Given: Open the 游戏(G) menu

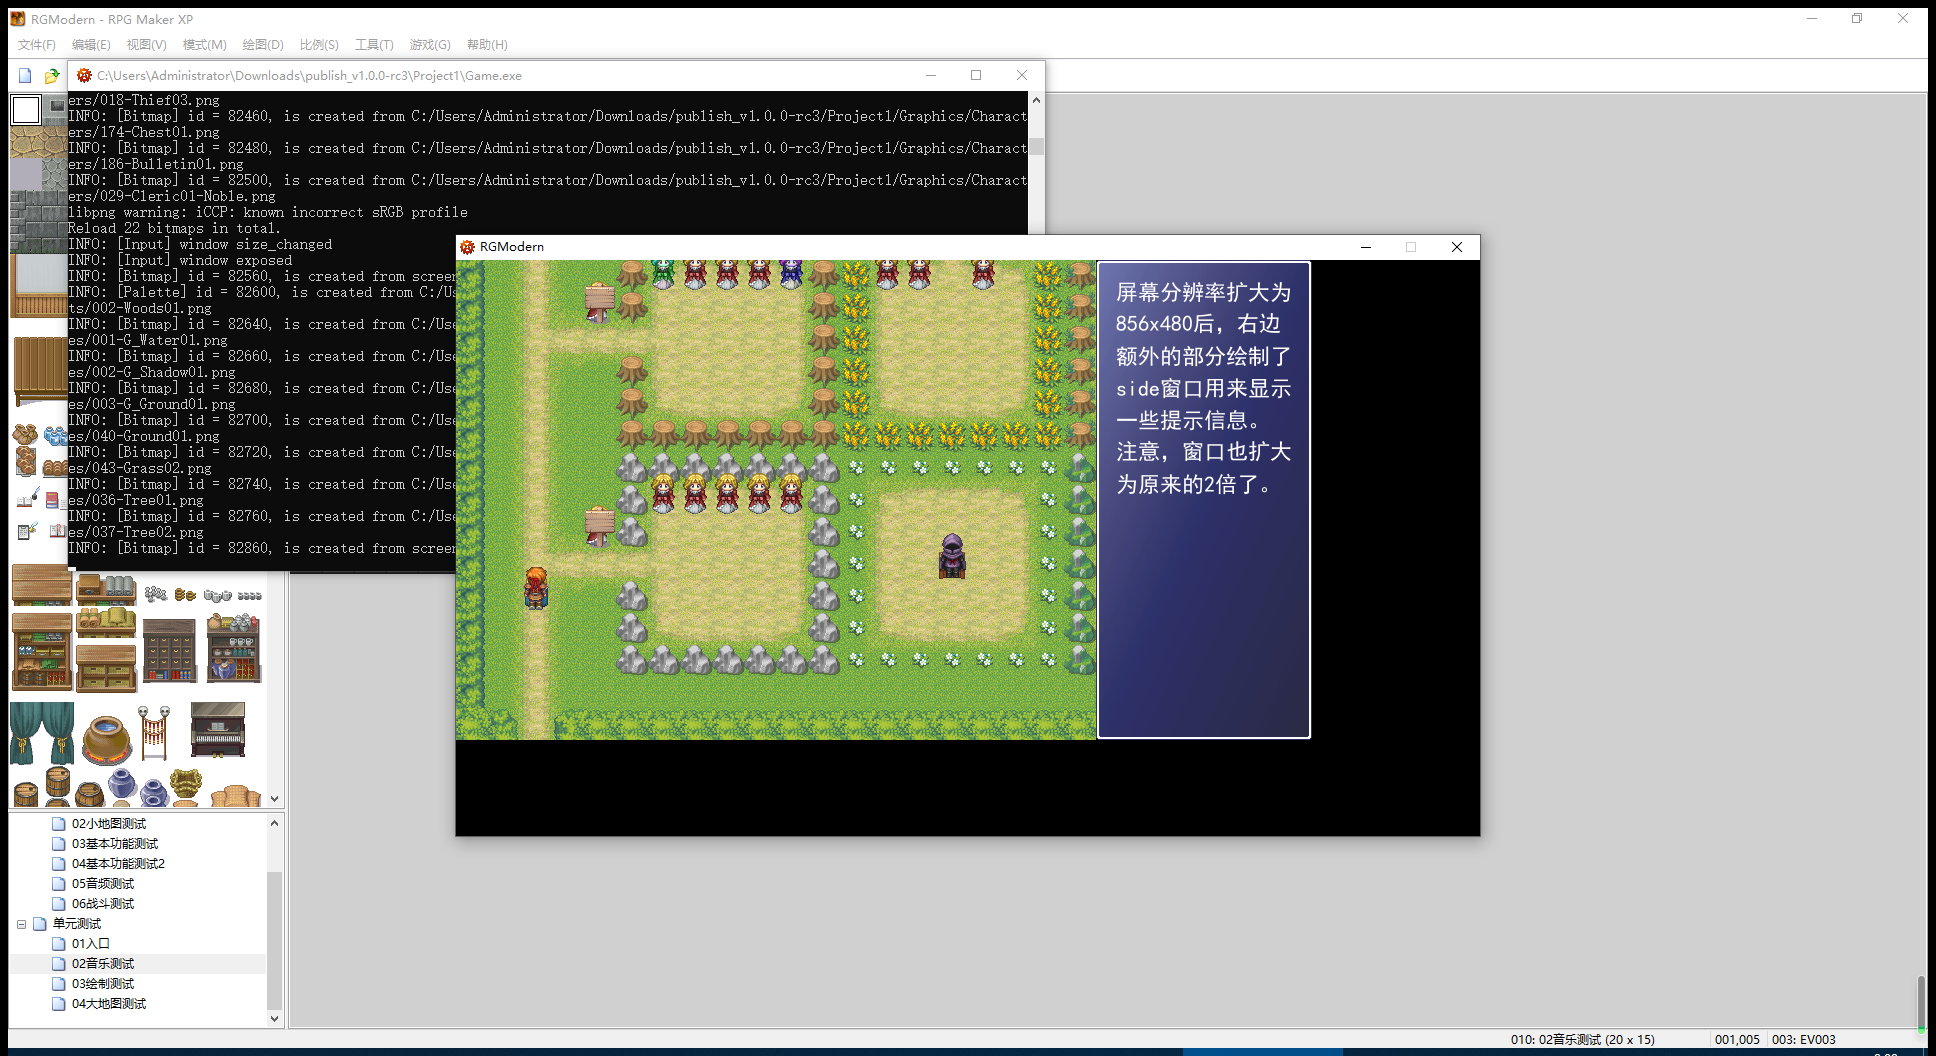Looking at the screenshot, I should [430, 45].
